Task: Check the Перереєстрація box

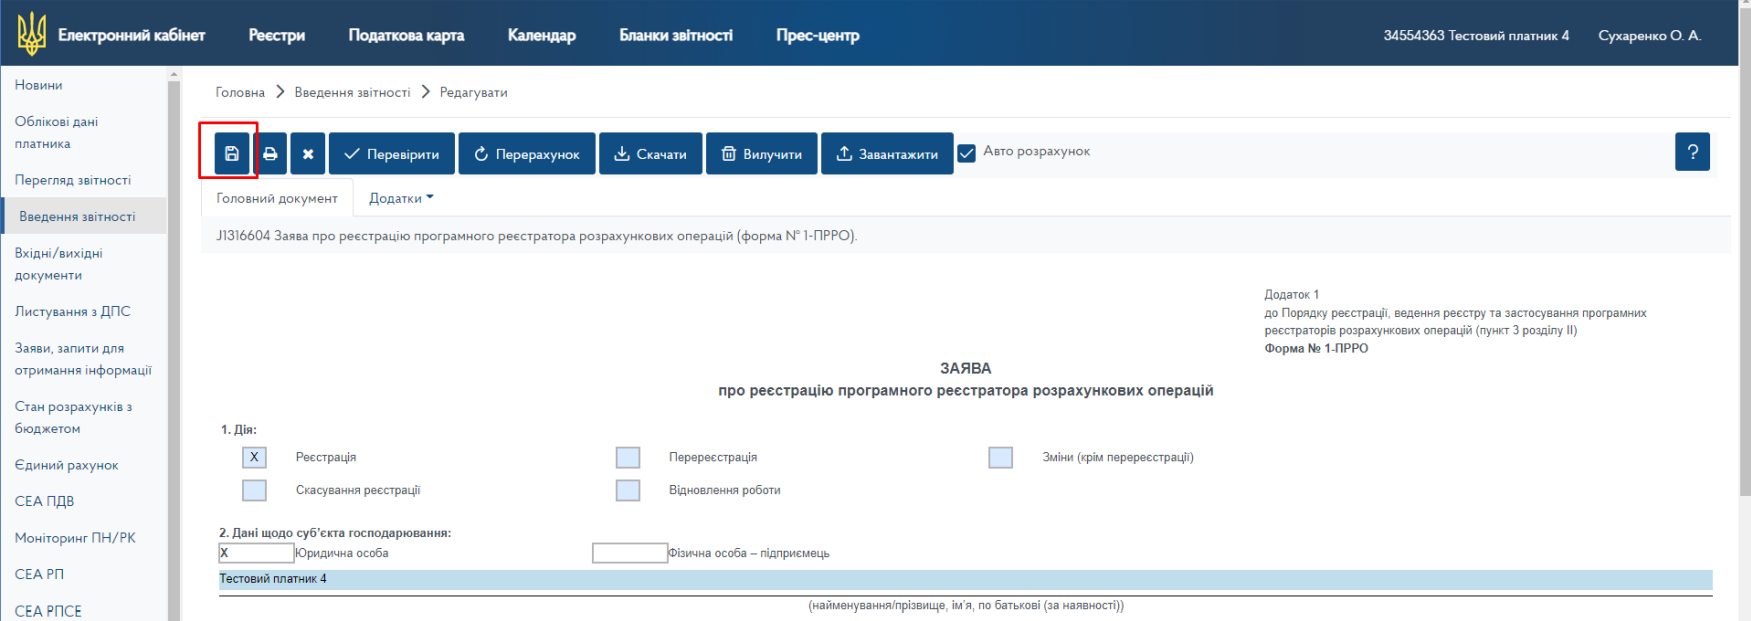Action: 628,458
